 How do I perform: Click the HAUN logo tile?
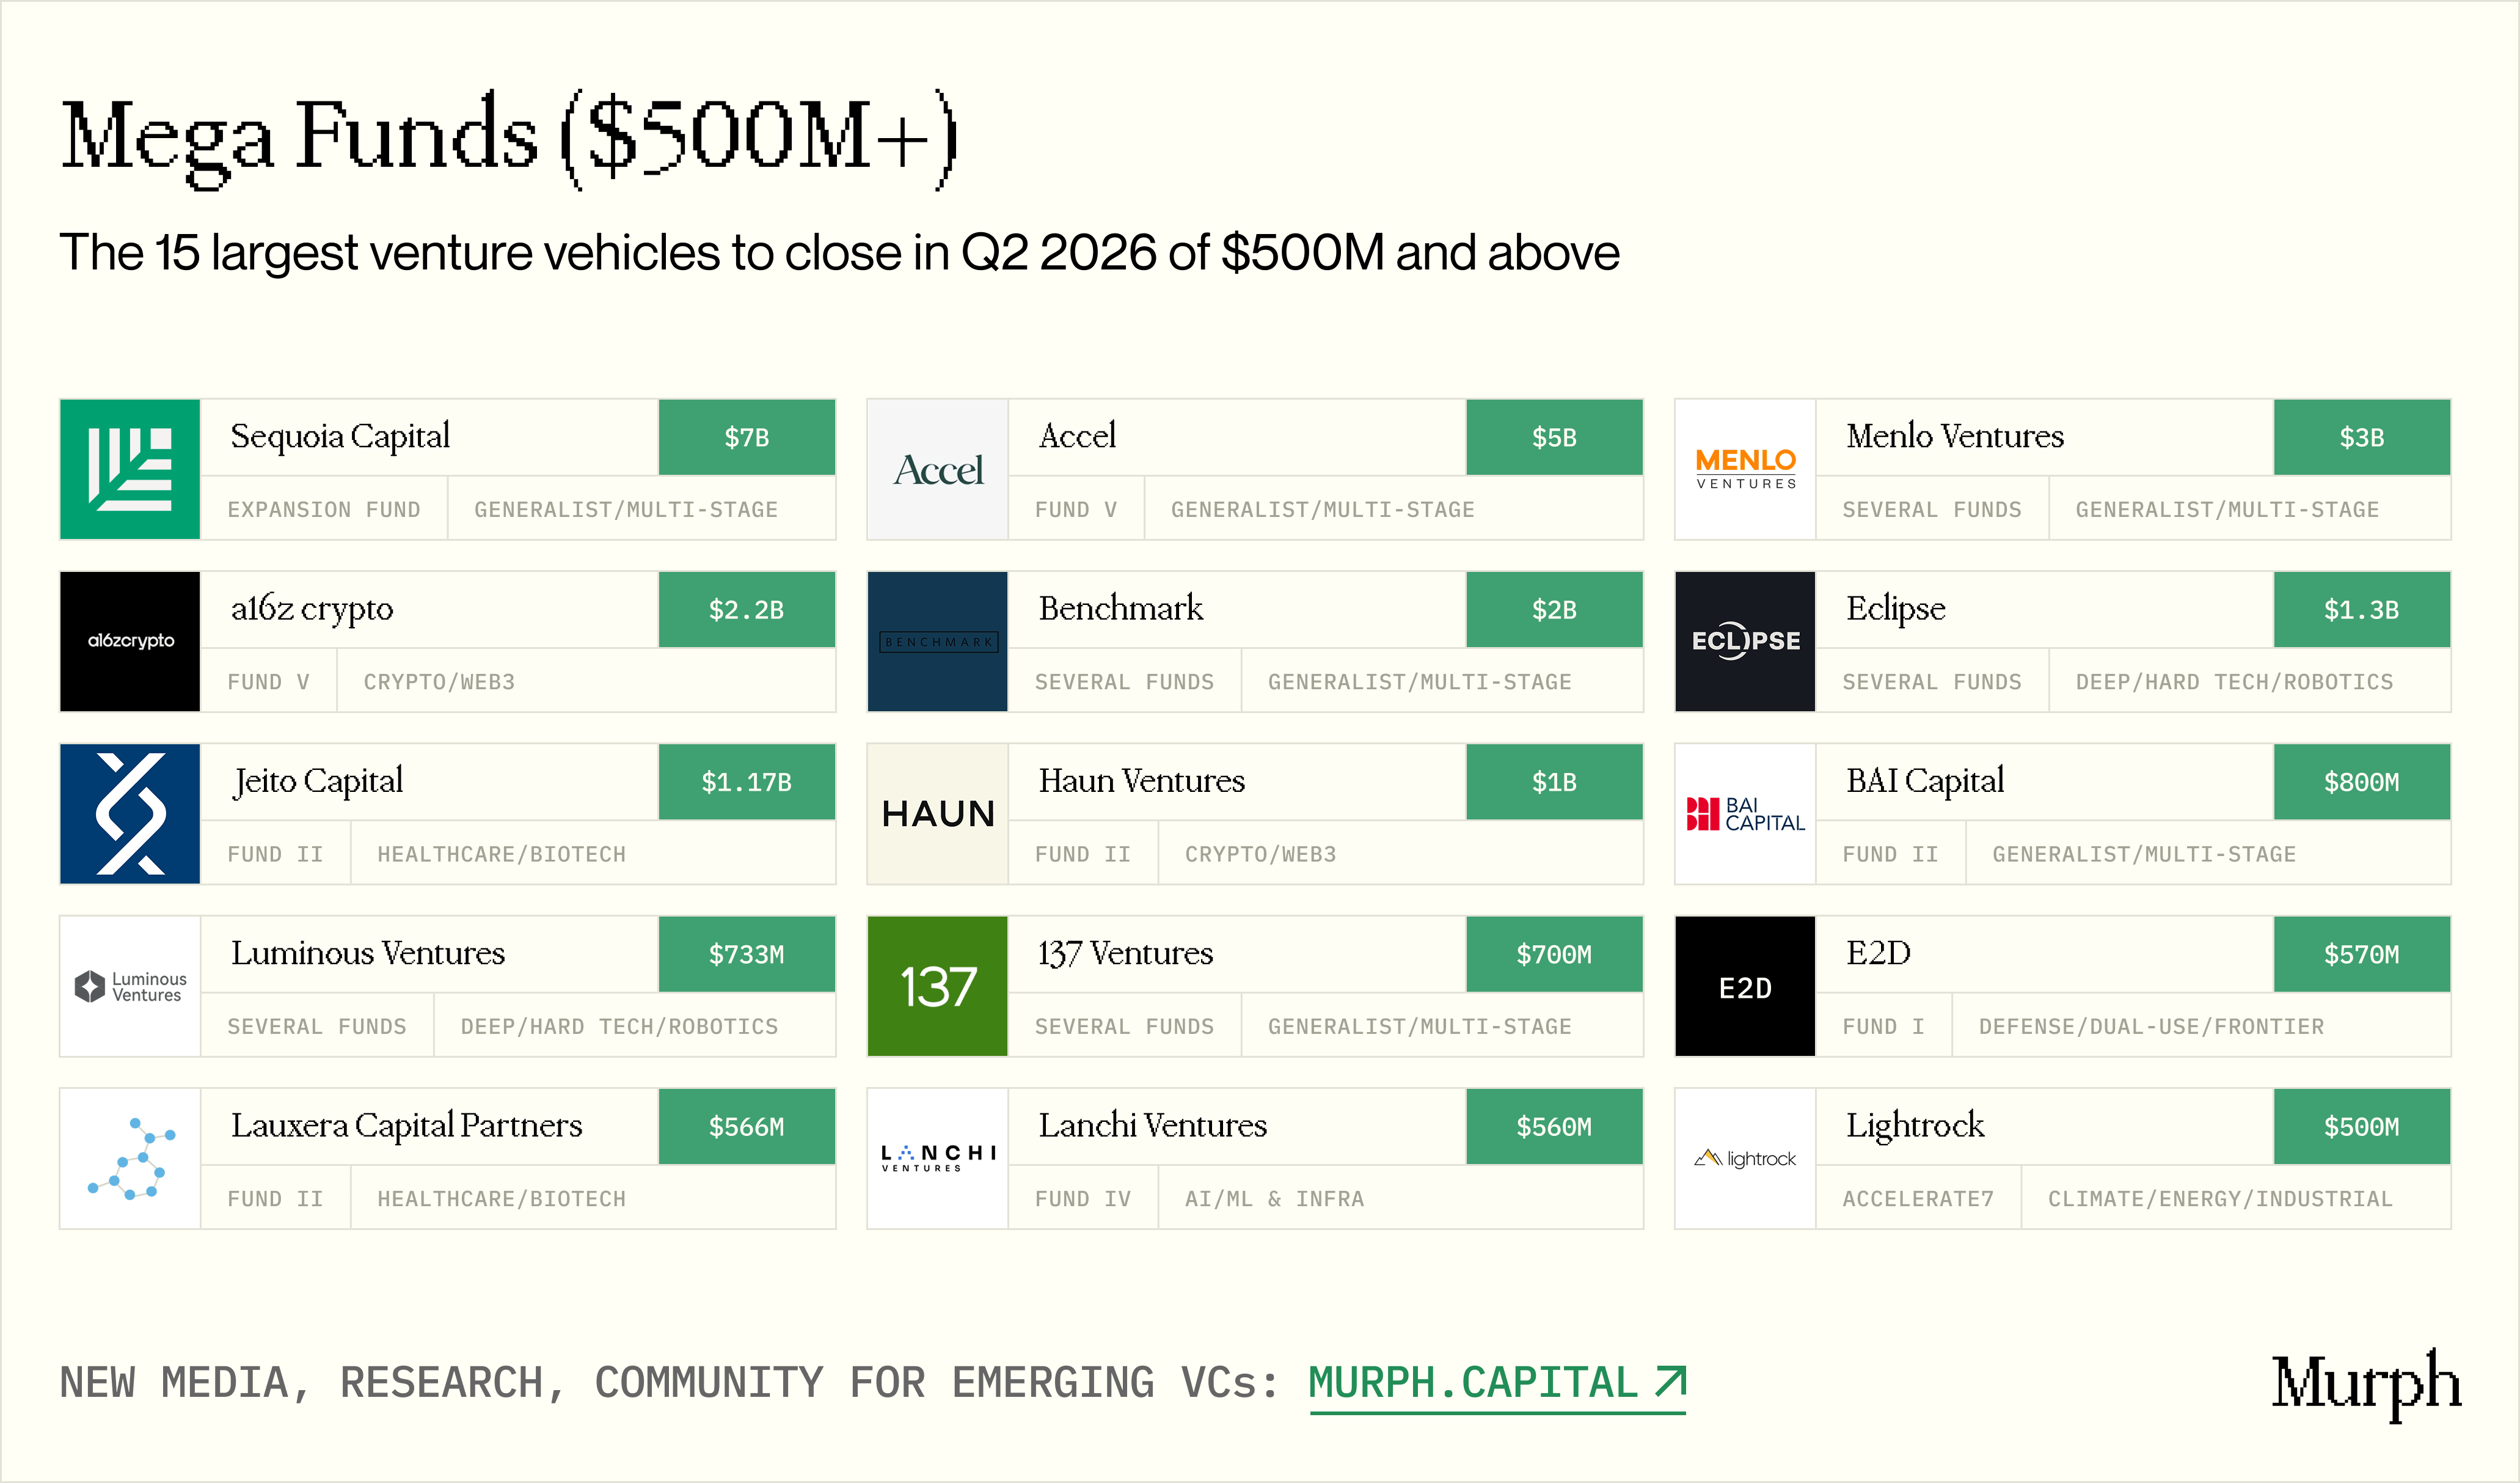[937, 813]
